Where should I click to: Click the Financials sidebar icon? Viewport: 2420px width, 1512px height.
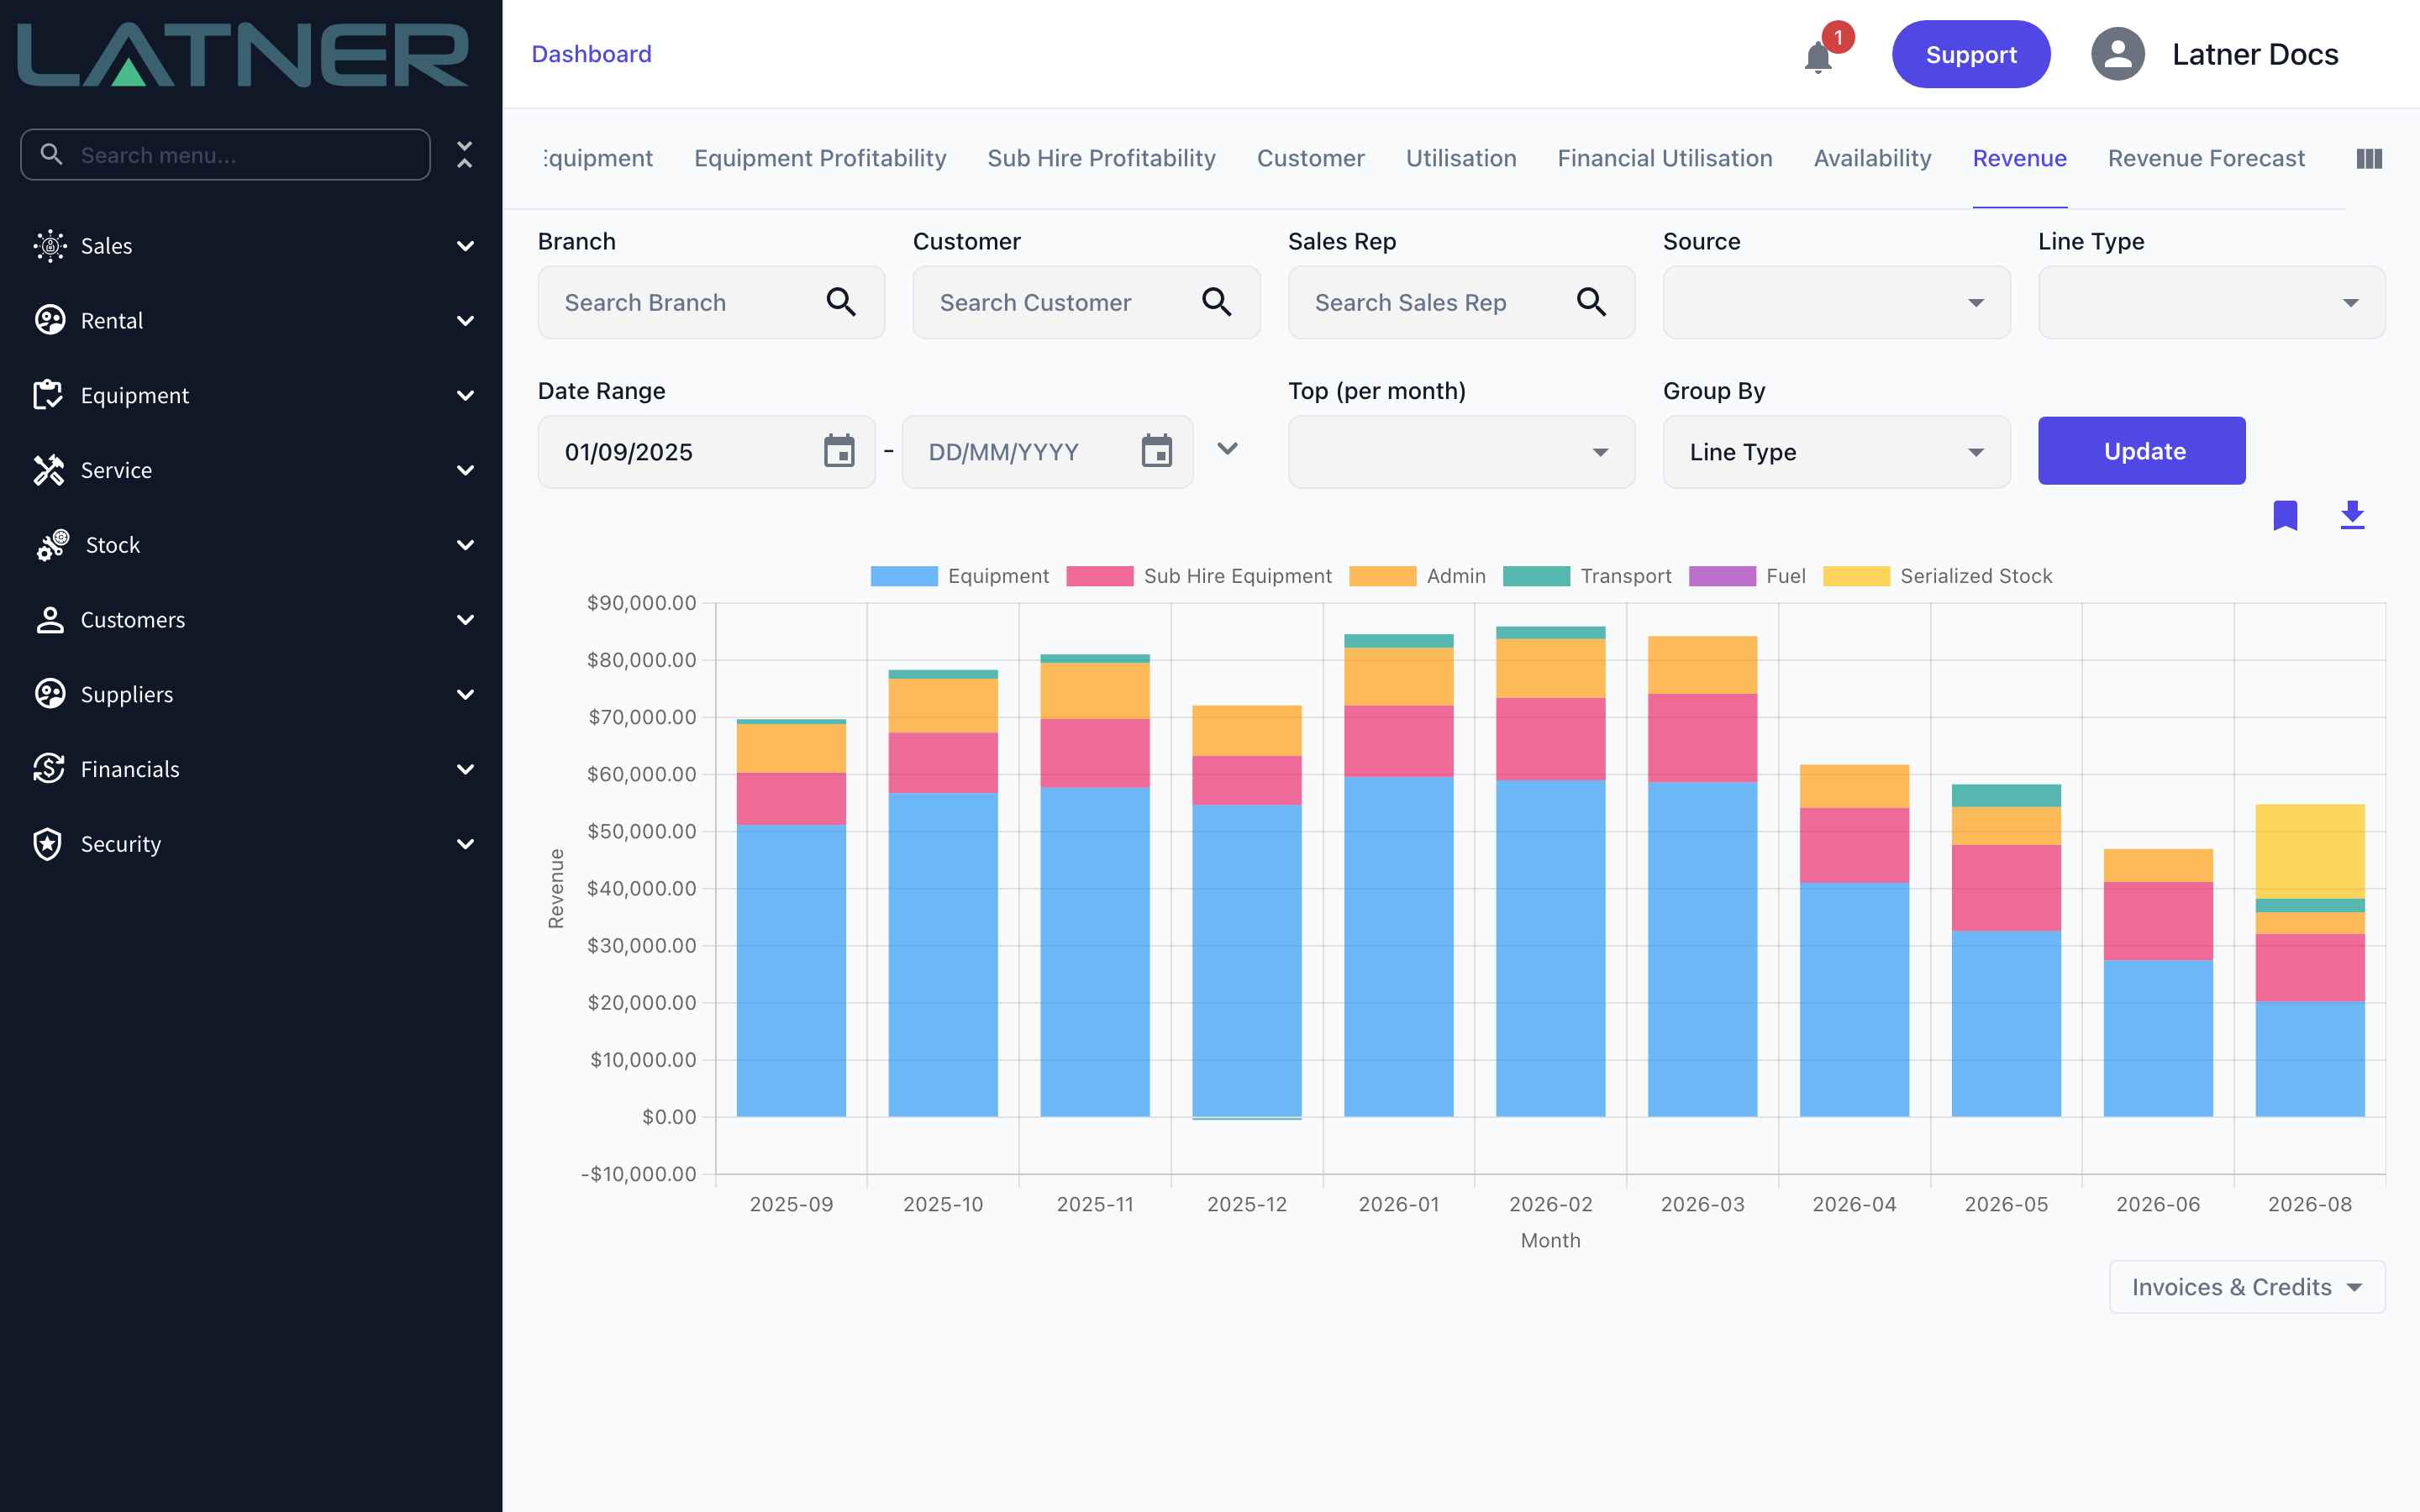pyautogui.click(x=48, y=769)
